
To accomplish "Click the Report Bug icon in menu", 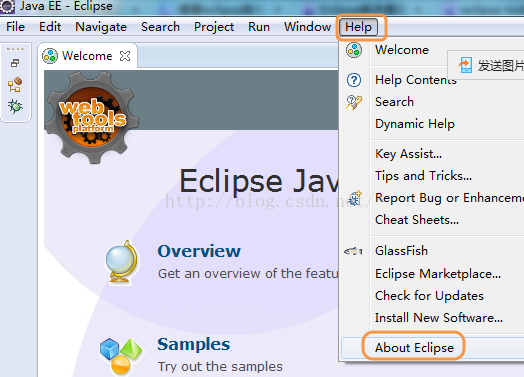I will coord(355,198).
